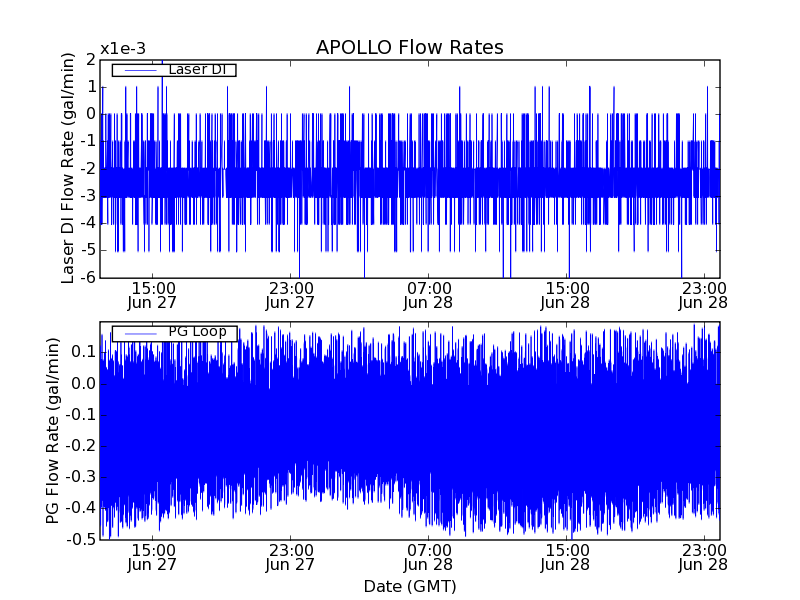800x600 pixels.
Task: Select the x1e-3 scale multiplier label
Action: click(x=123, y=49)
